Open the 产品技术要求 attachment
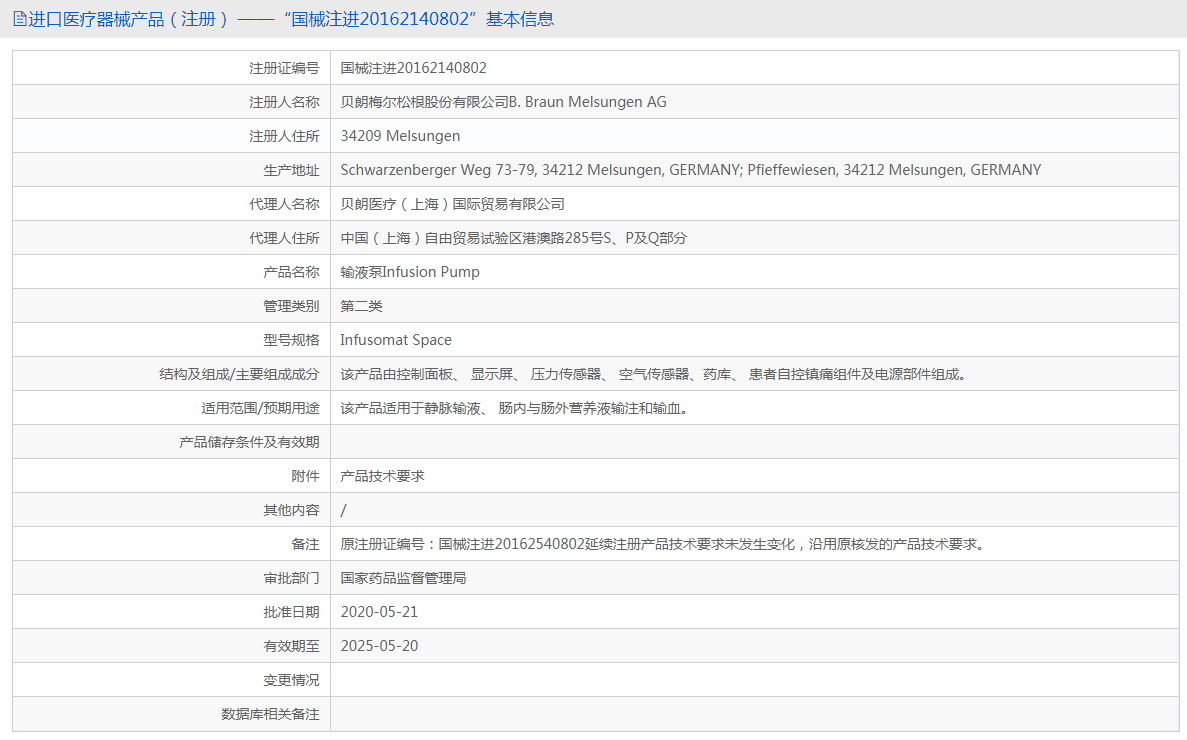1187x740 pixels. 382,476
